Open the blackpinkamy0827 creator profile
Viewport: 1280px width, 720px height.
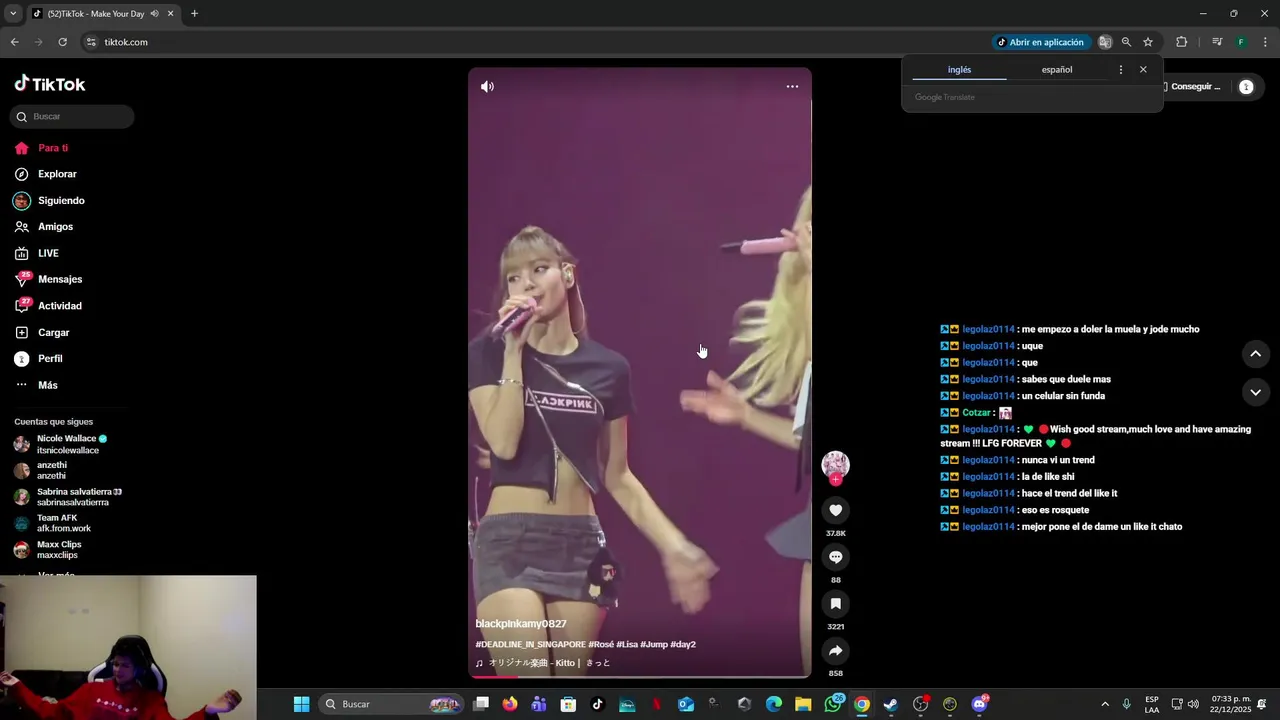pyautogui.click(x=521, y=624)
